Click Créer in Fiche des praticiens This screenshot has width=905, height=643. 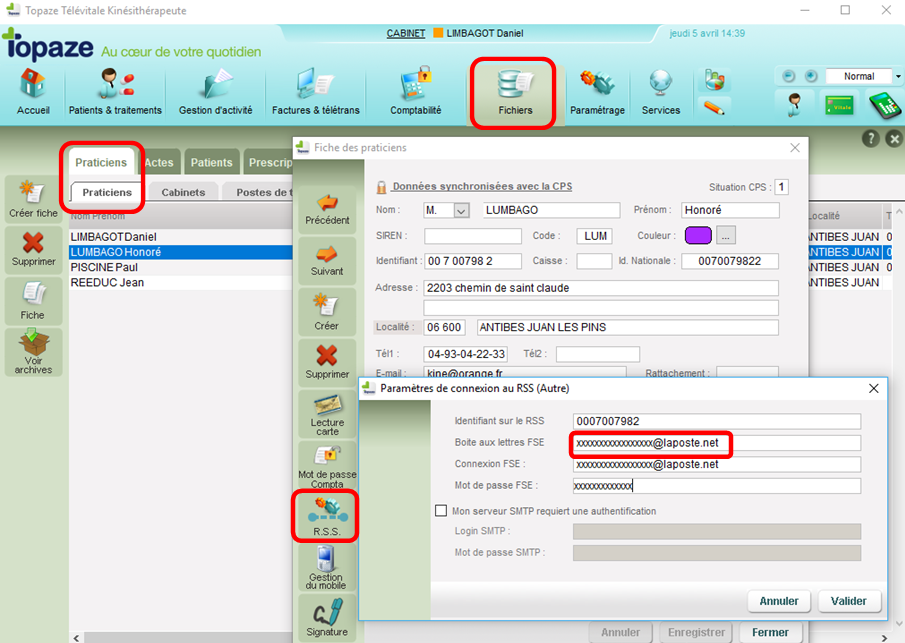click(x=327, y=312)
